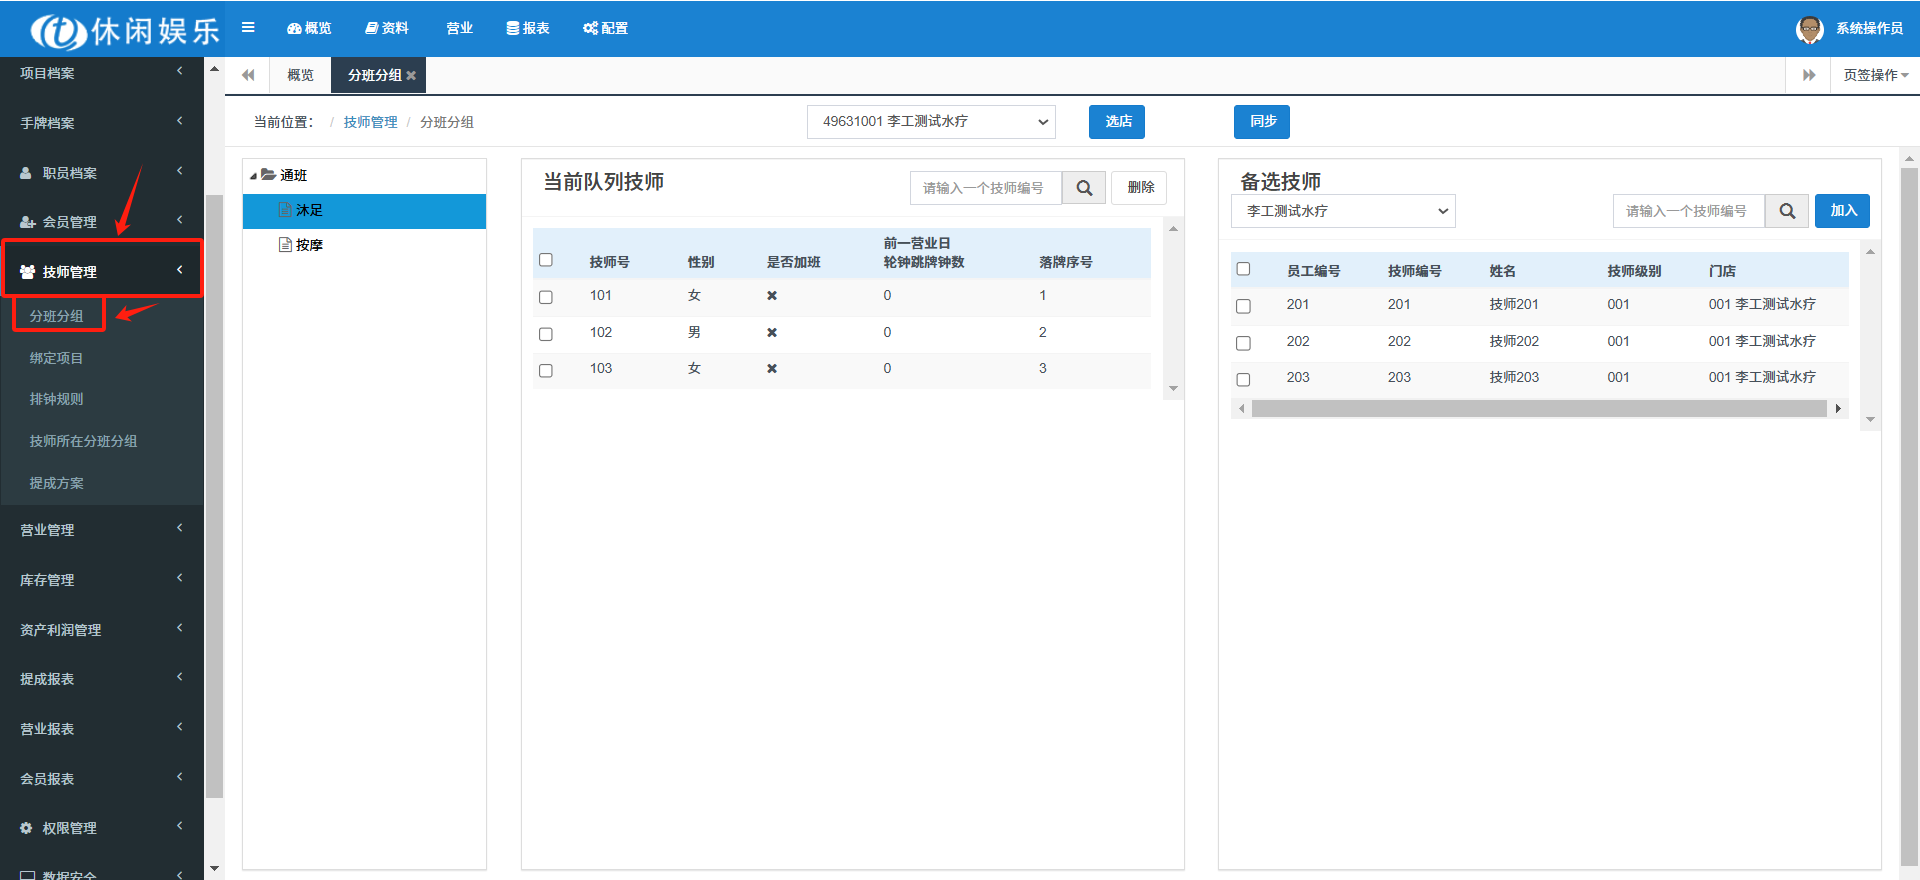1920x880 pixels.
Task: Click search icon in candidate technician panel
Action: click(x=1786, y=211)
